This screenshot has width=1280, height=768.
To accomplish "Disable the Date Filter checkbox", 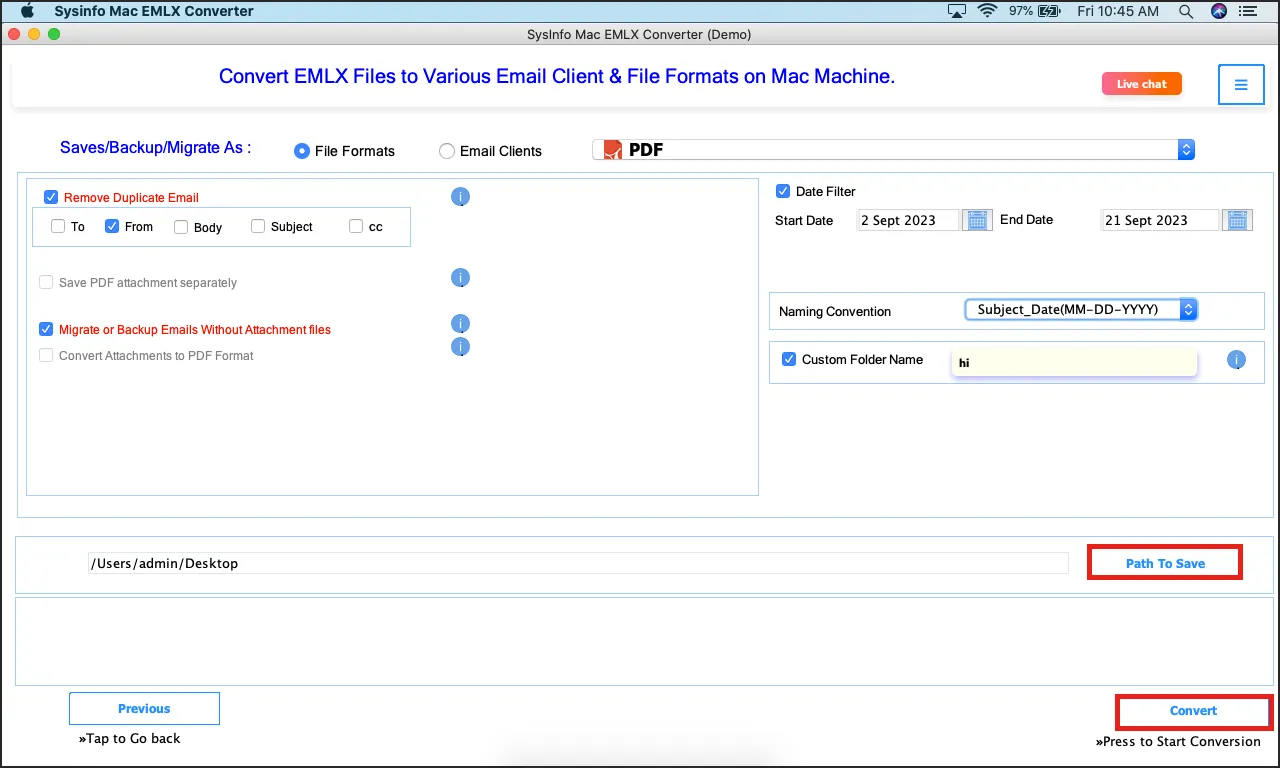I will (783, 191).
